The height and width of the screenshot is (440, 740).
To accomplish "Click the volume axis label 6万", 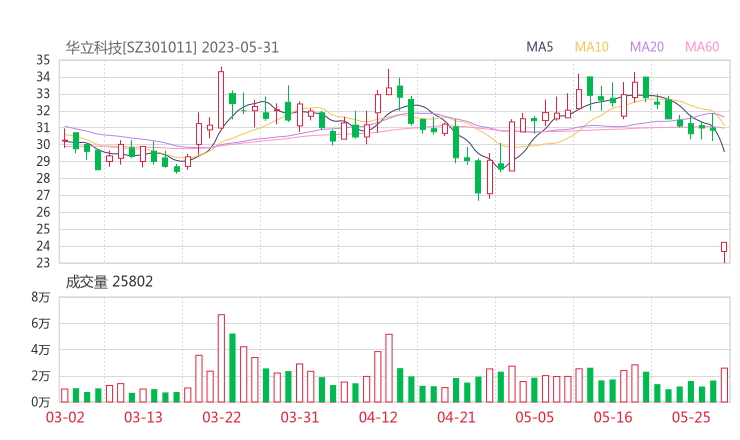I will [x=41, y=323].
